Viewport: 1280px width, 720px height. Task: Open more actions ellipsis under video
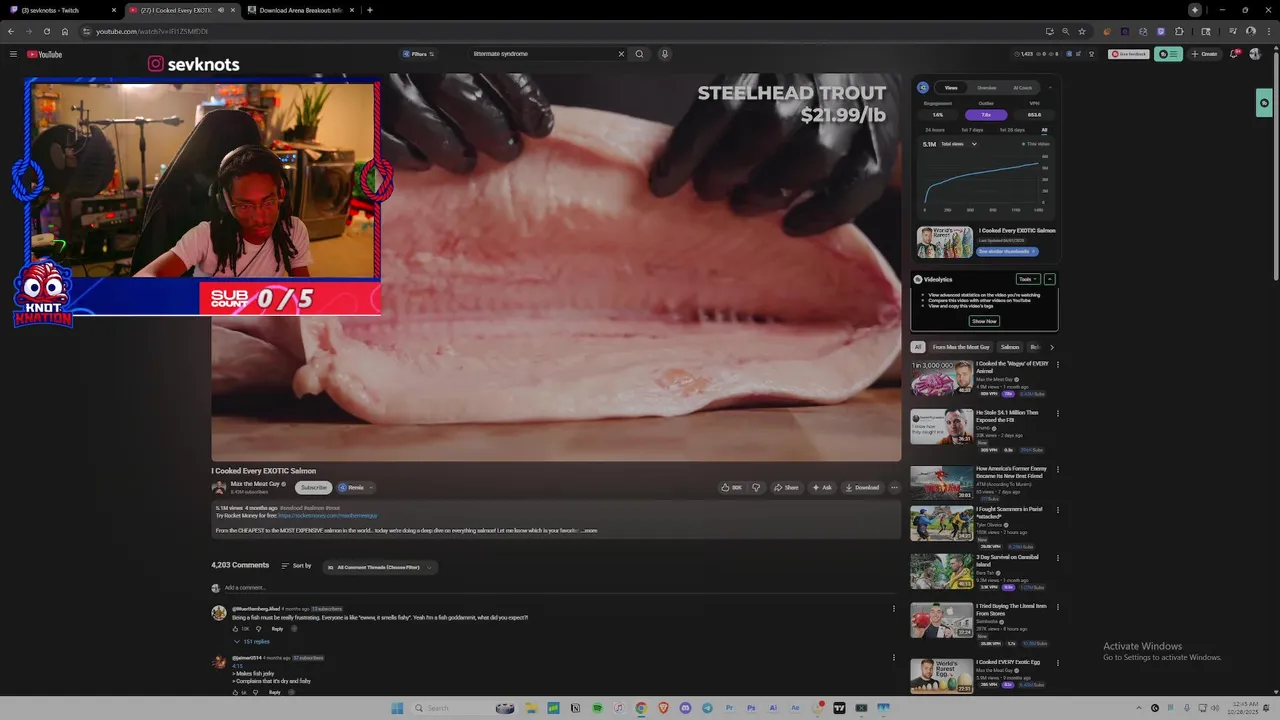coord(894,488)
